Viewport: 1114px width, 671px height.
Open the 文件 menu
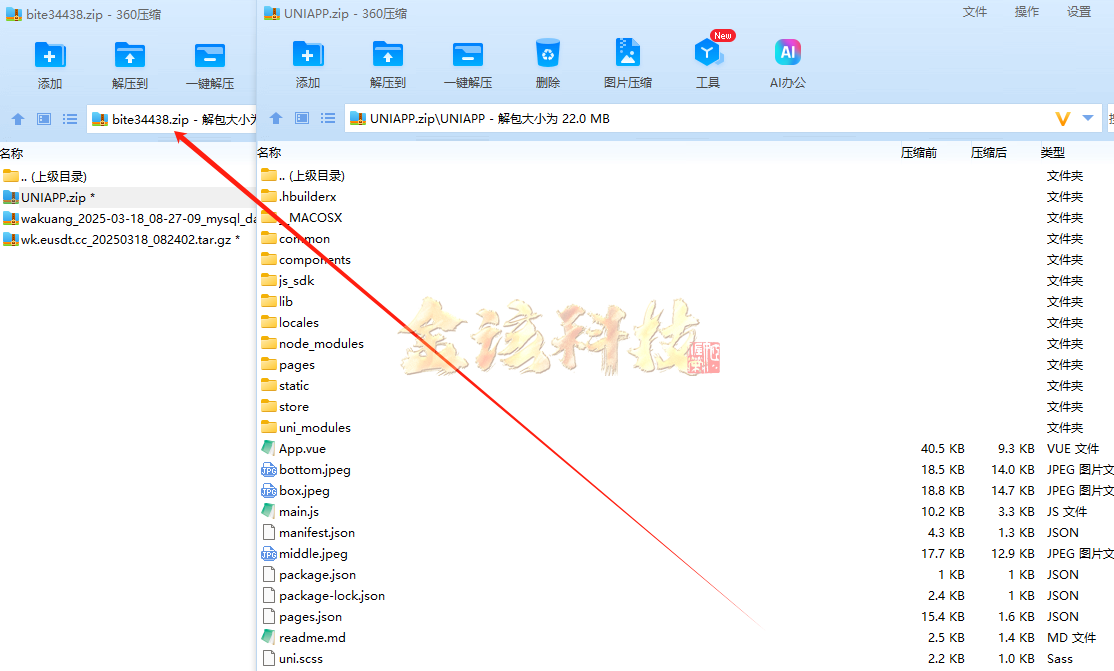tap(974, 12)
